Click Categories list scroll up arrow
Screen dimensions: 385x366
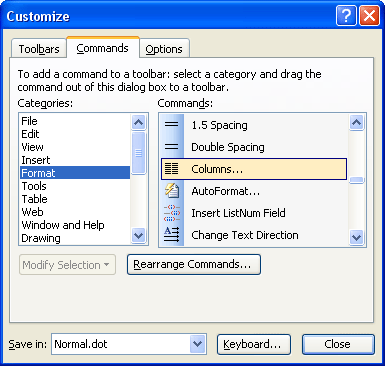point(138,122)
